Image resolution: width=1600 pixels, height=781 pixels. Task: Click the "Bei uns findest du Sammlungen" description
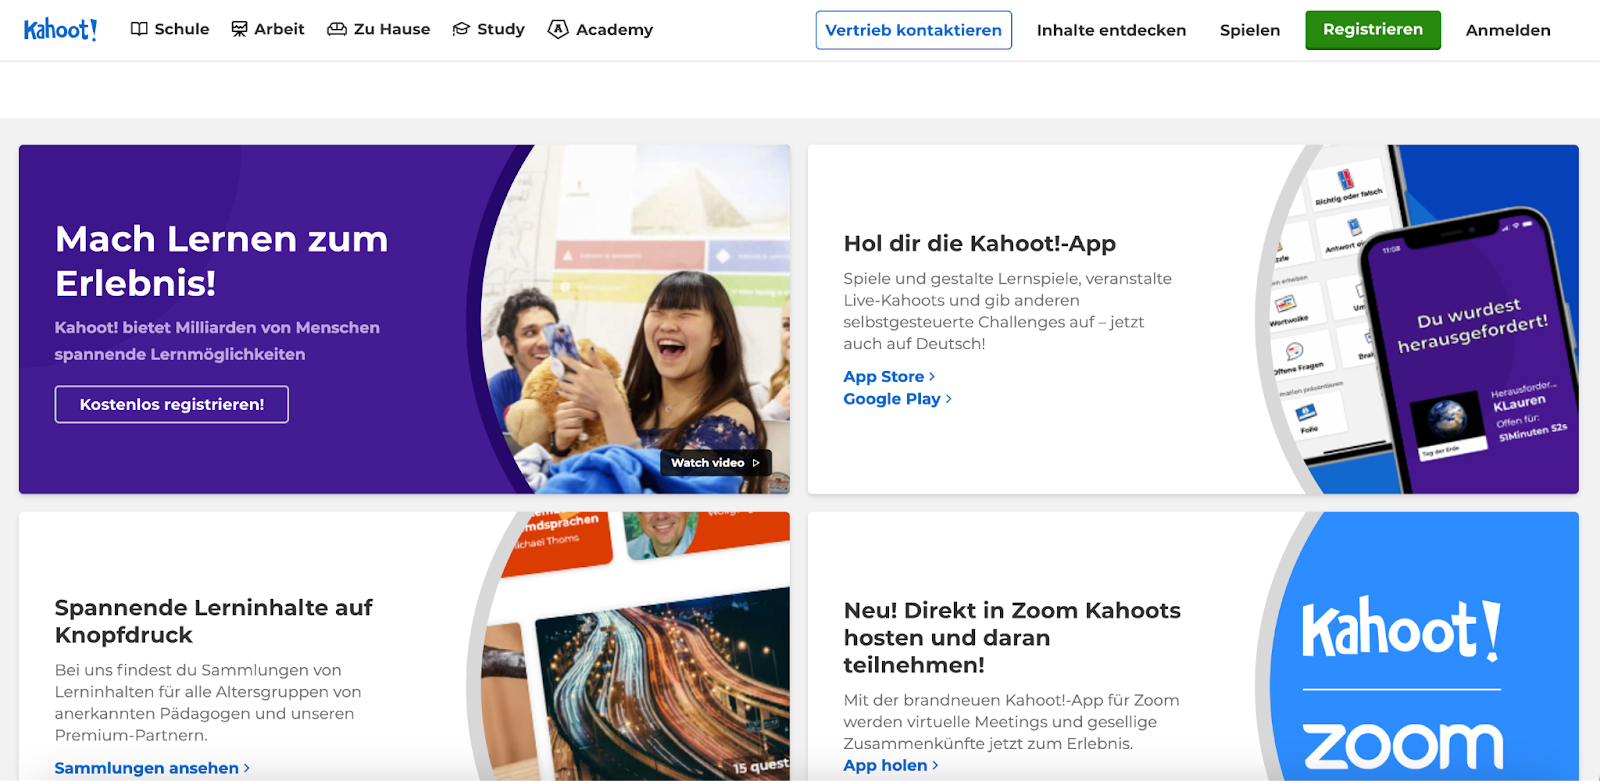coord(208,702)
